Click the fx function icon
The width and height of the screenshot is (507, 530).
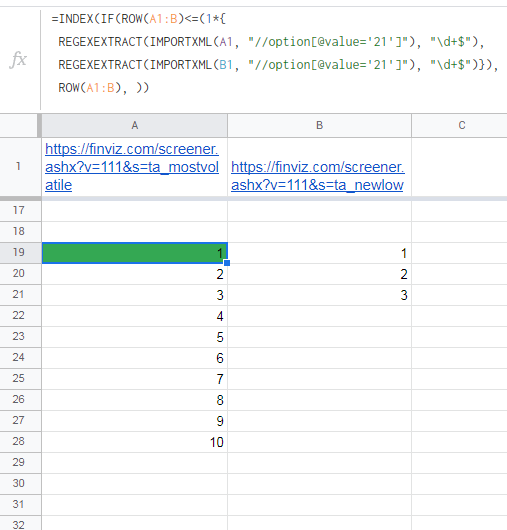pos(18,60)
